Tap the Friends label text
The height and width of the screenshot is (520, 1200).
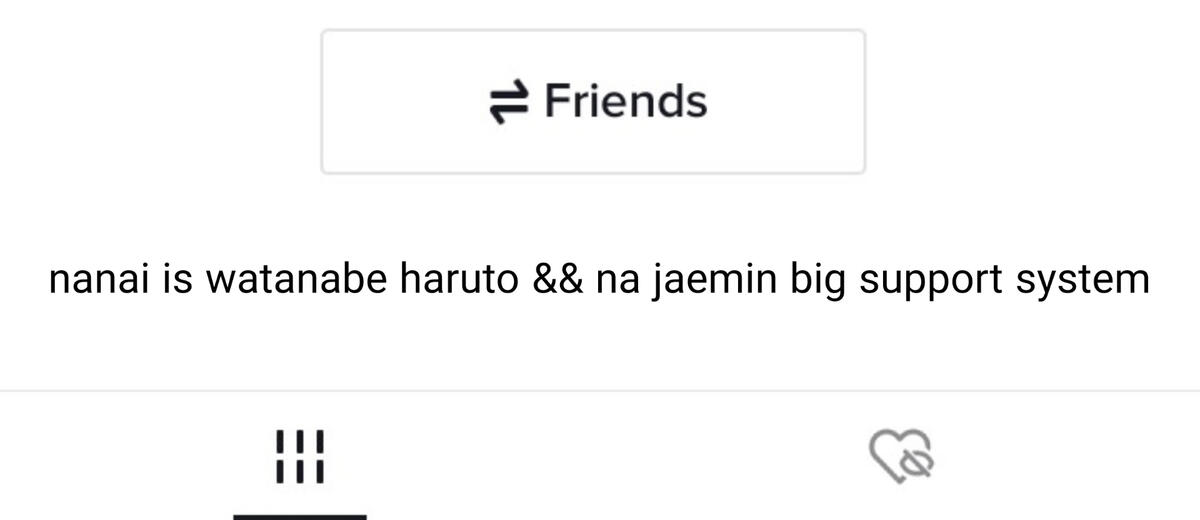[x=625, y=101]
